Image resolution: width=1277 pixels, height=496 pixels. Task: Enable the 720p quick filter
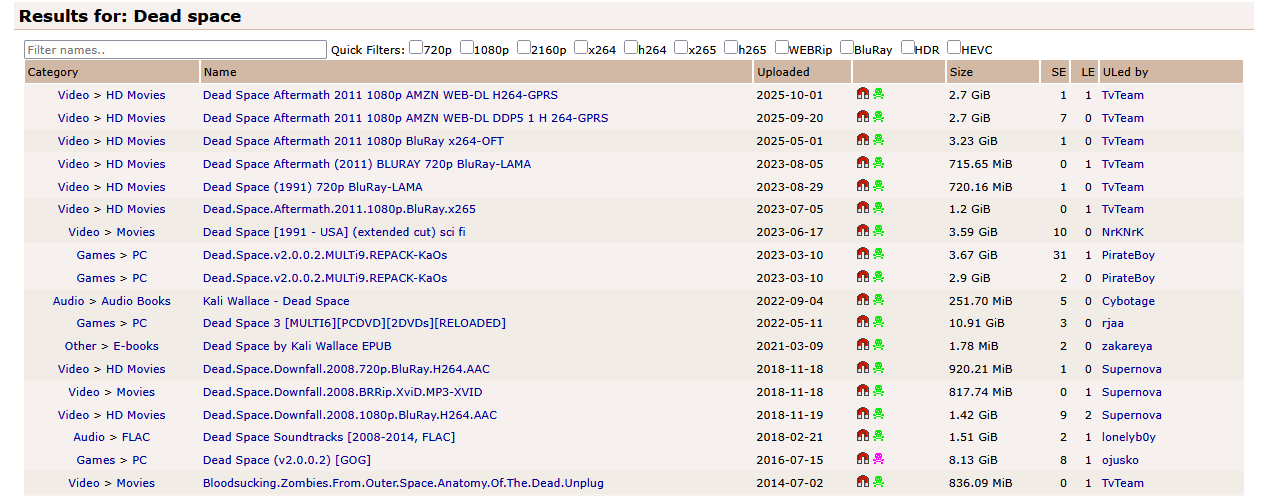(416, 47)
